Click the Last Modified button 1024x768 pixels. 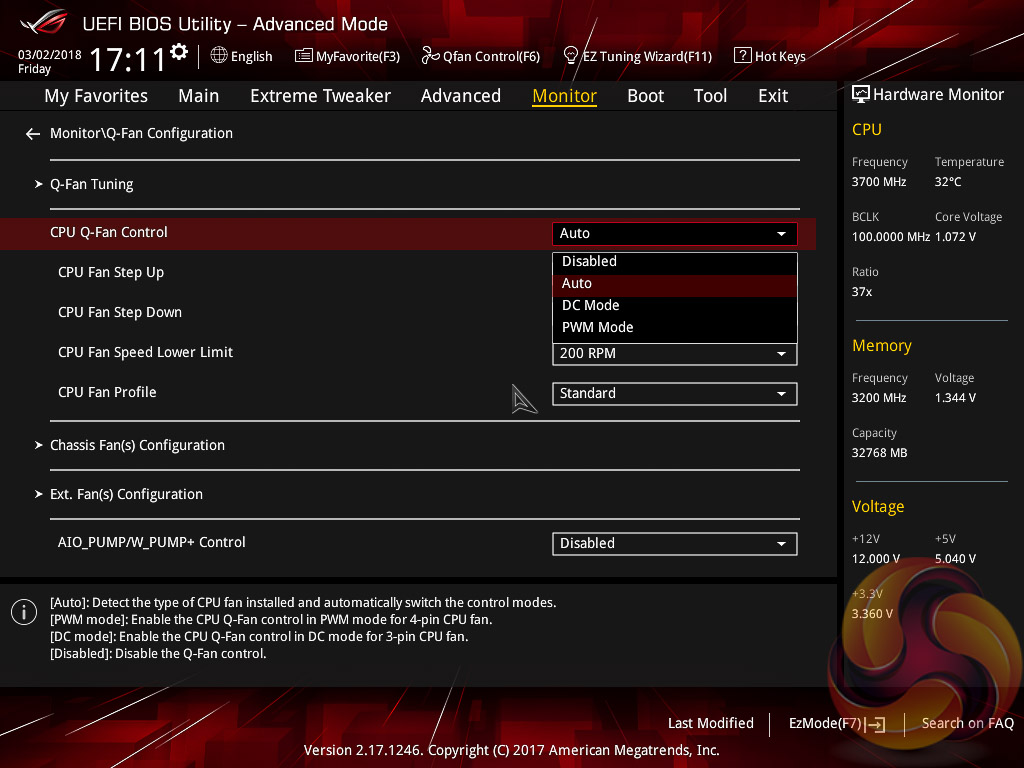tap(710, 723)
